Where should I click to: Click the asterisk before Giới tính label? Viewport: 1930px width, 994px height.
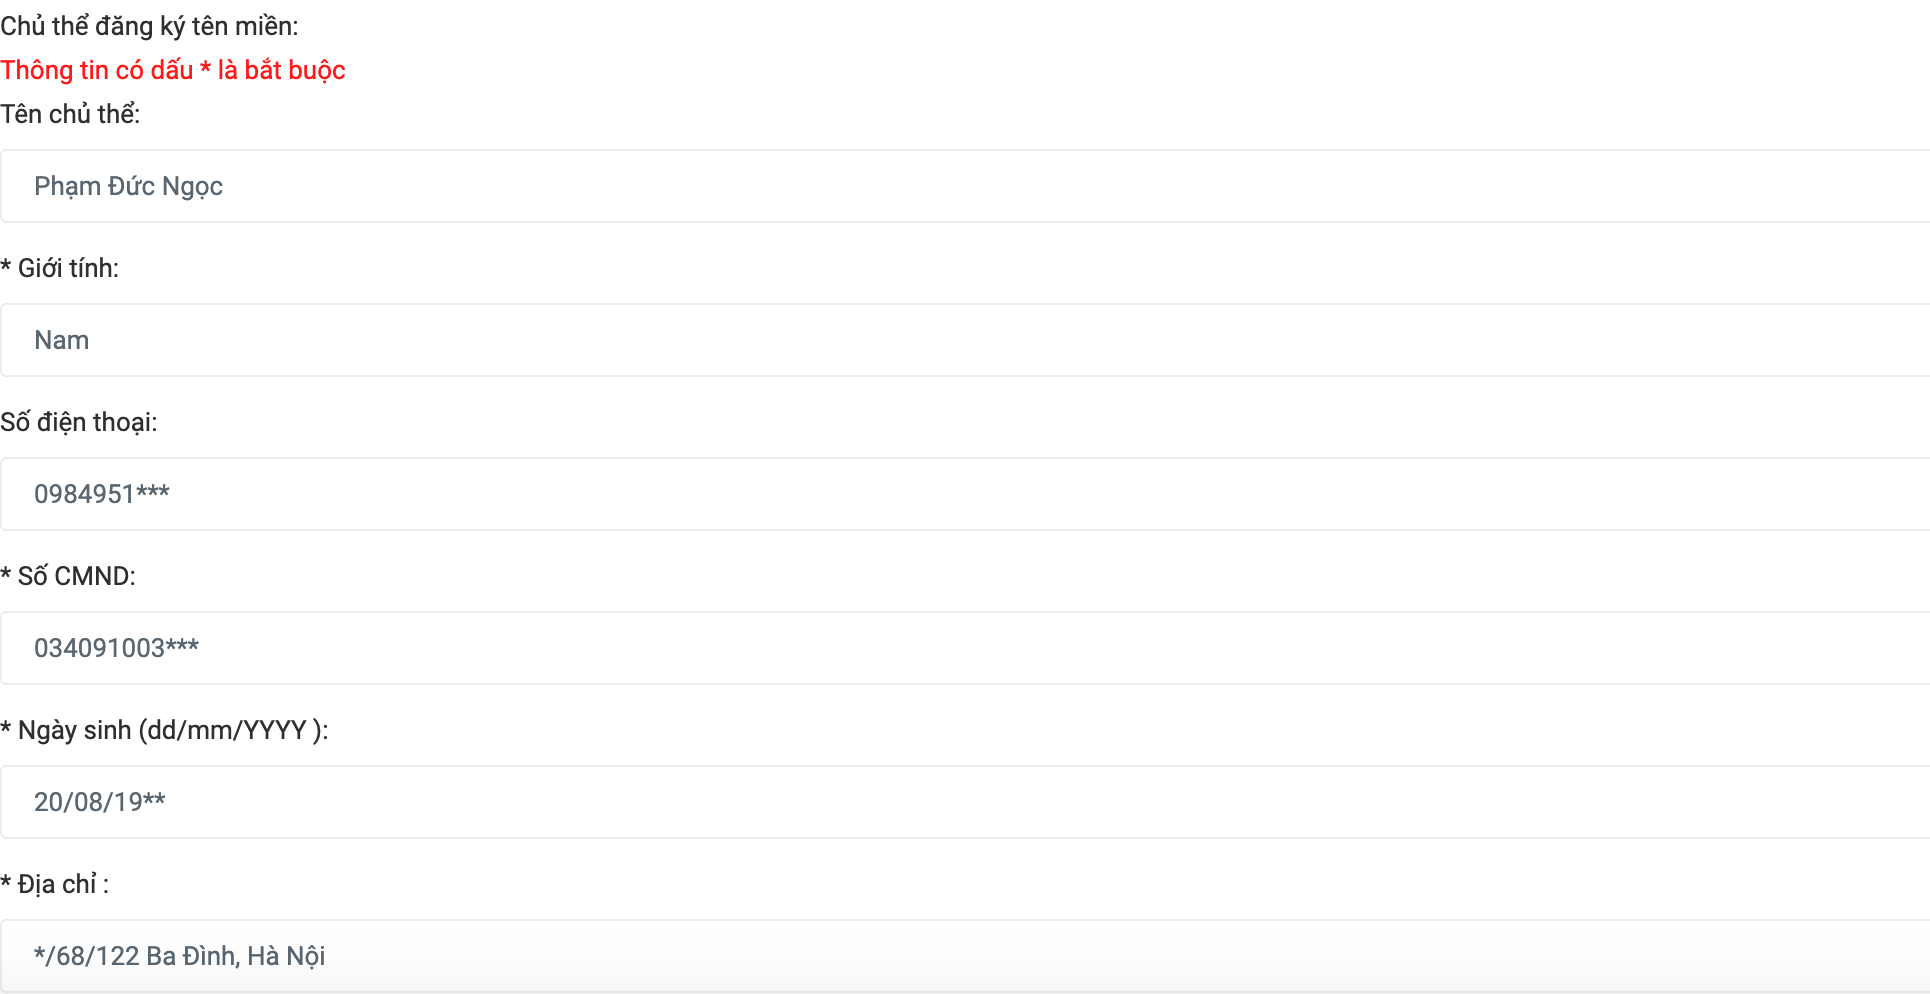point(6,267)
